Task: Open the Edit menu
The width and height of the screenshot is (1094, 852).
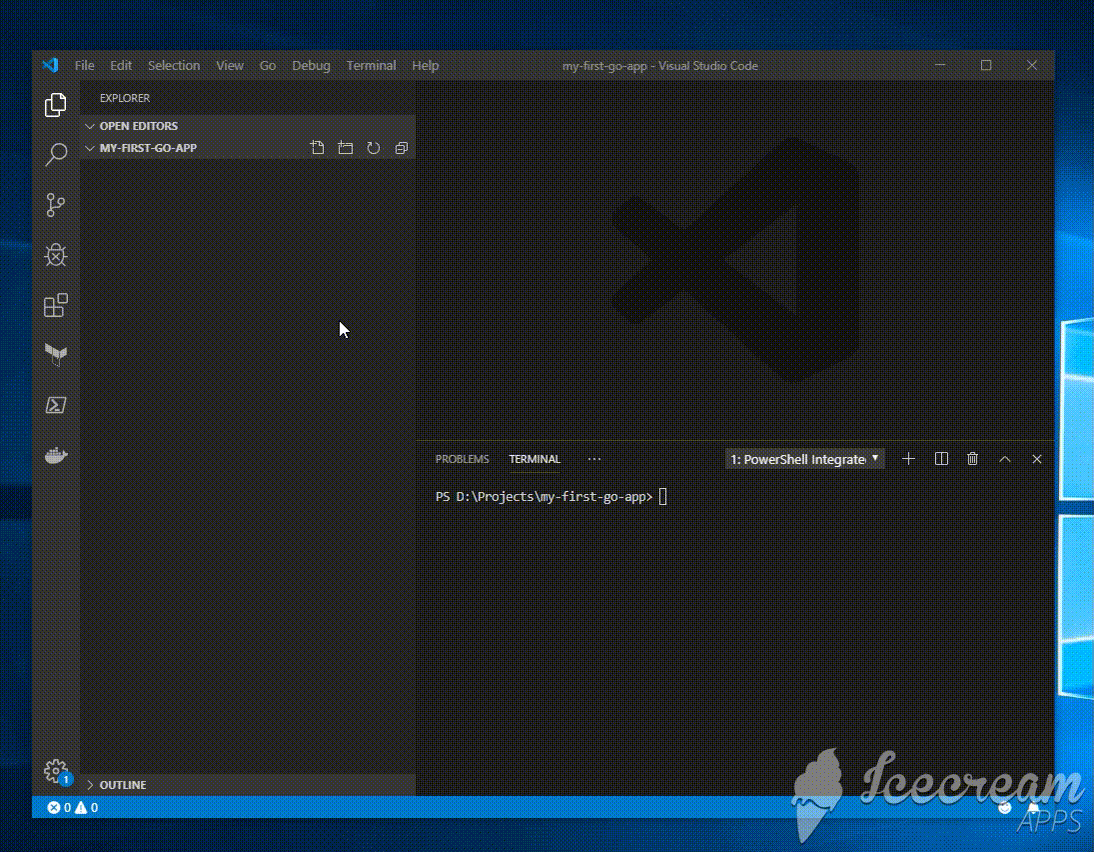Action: (x=121, y=66)
